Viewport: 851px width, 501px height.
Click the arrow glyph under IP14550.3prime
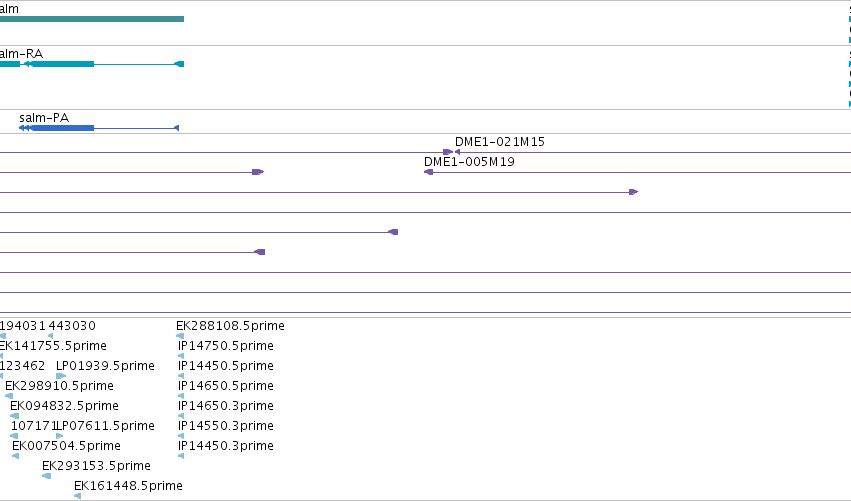(181, 436)
